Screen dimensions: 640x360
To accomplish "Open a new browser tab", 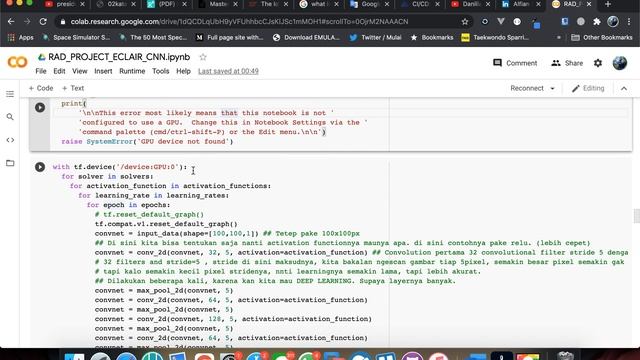I will [x=608, y=4].
